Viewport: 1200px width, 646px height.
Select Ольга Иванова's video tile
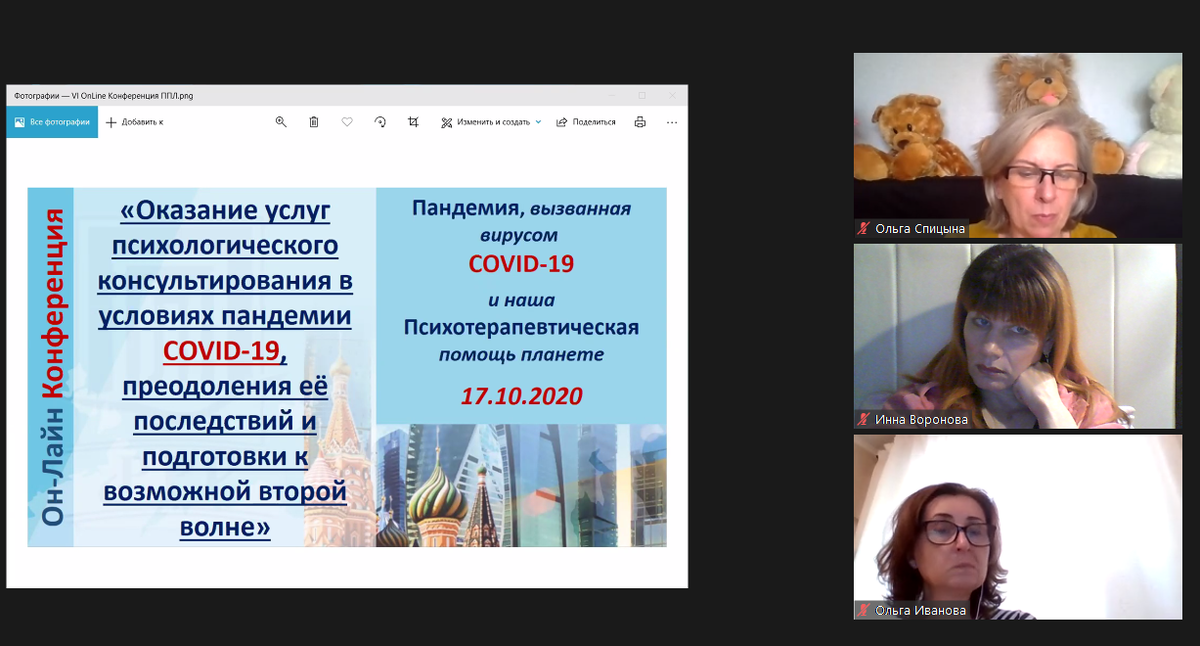(1018, 527)
